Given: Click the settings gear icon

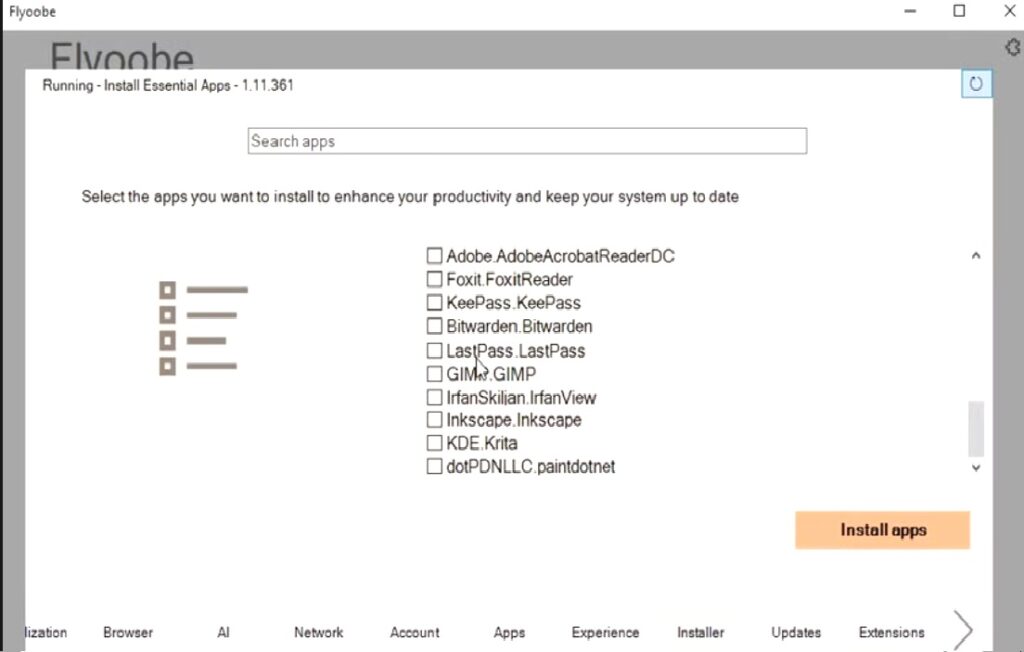Looking at the screenshot, I should (x=1012, y=48).
